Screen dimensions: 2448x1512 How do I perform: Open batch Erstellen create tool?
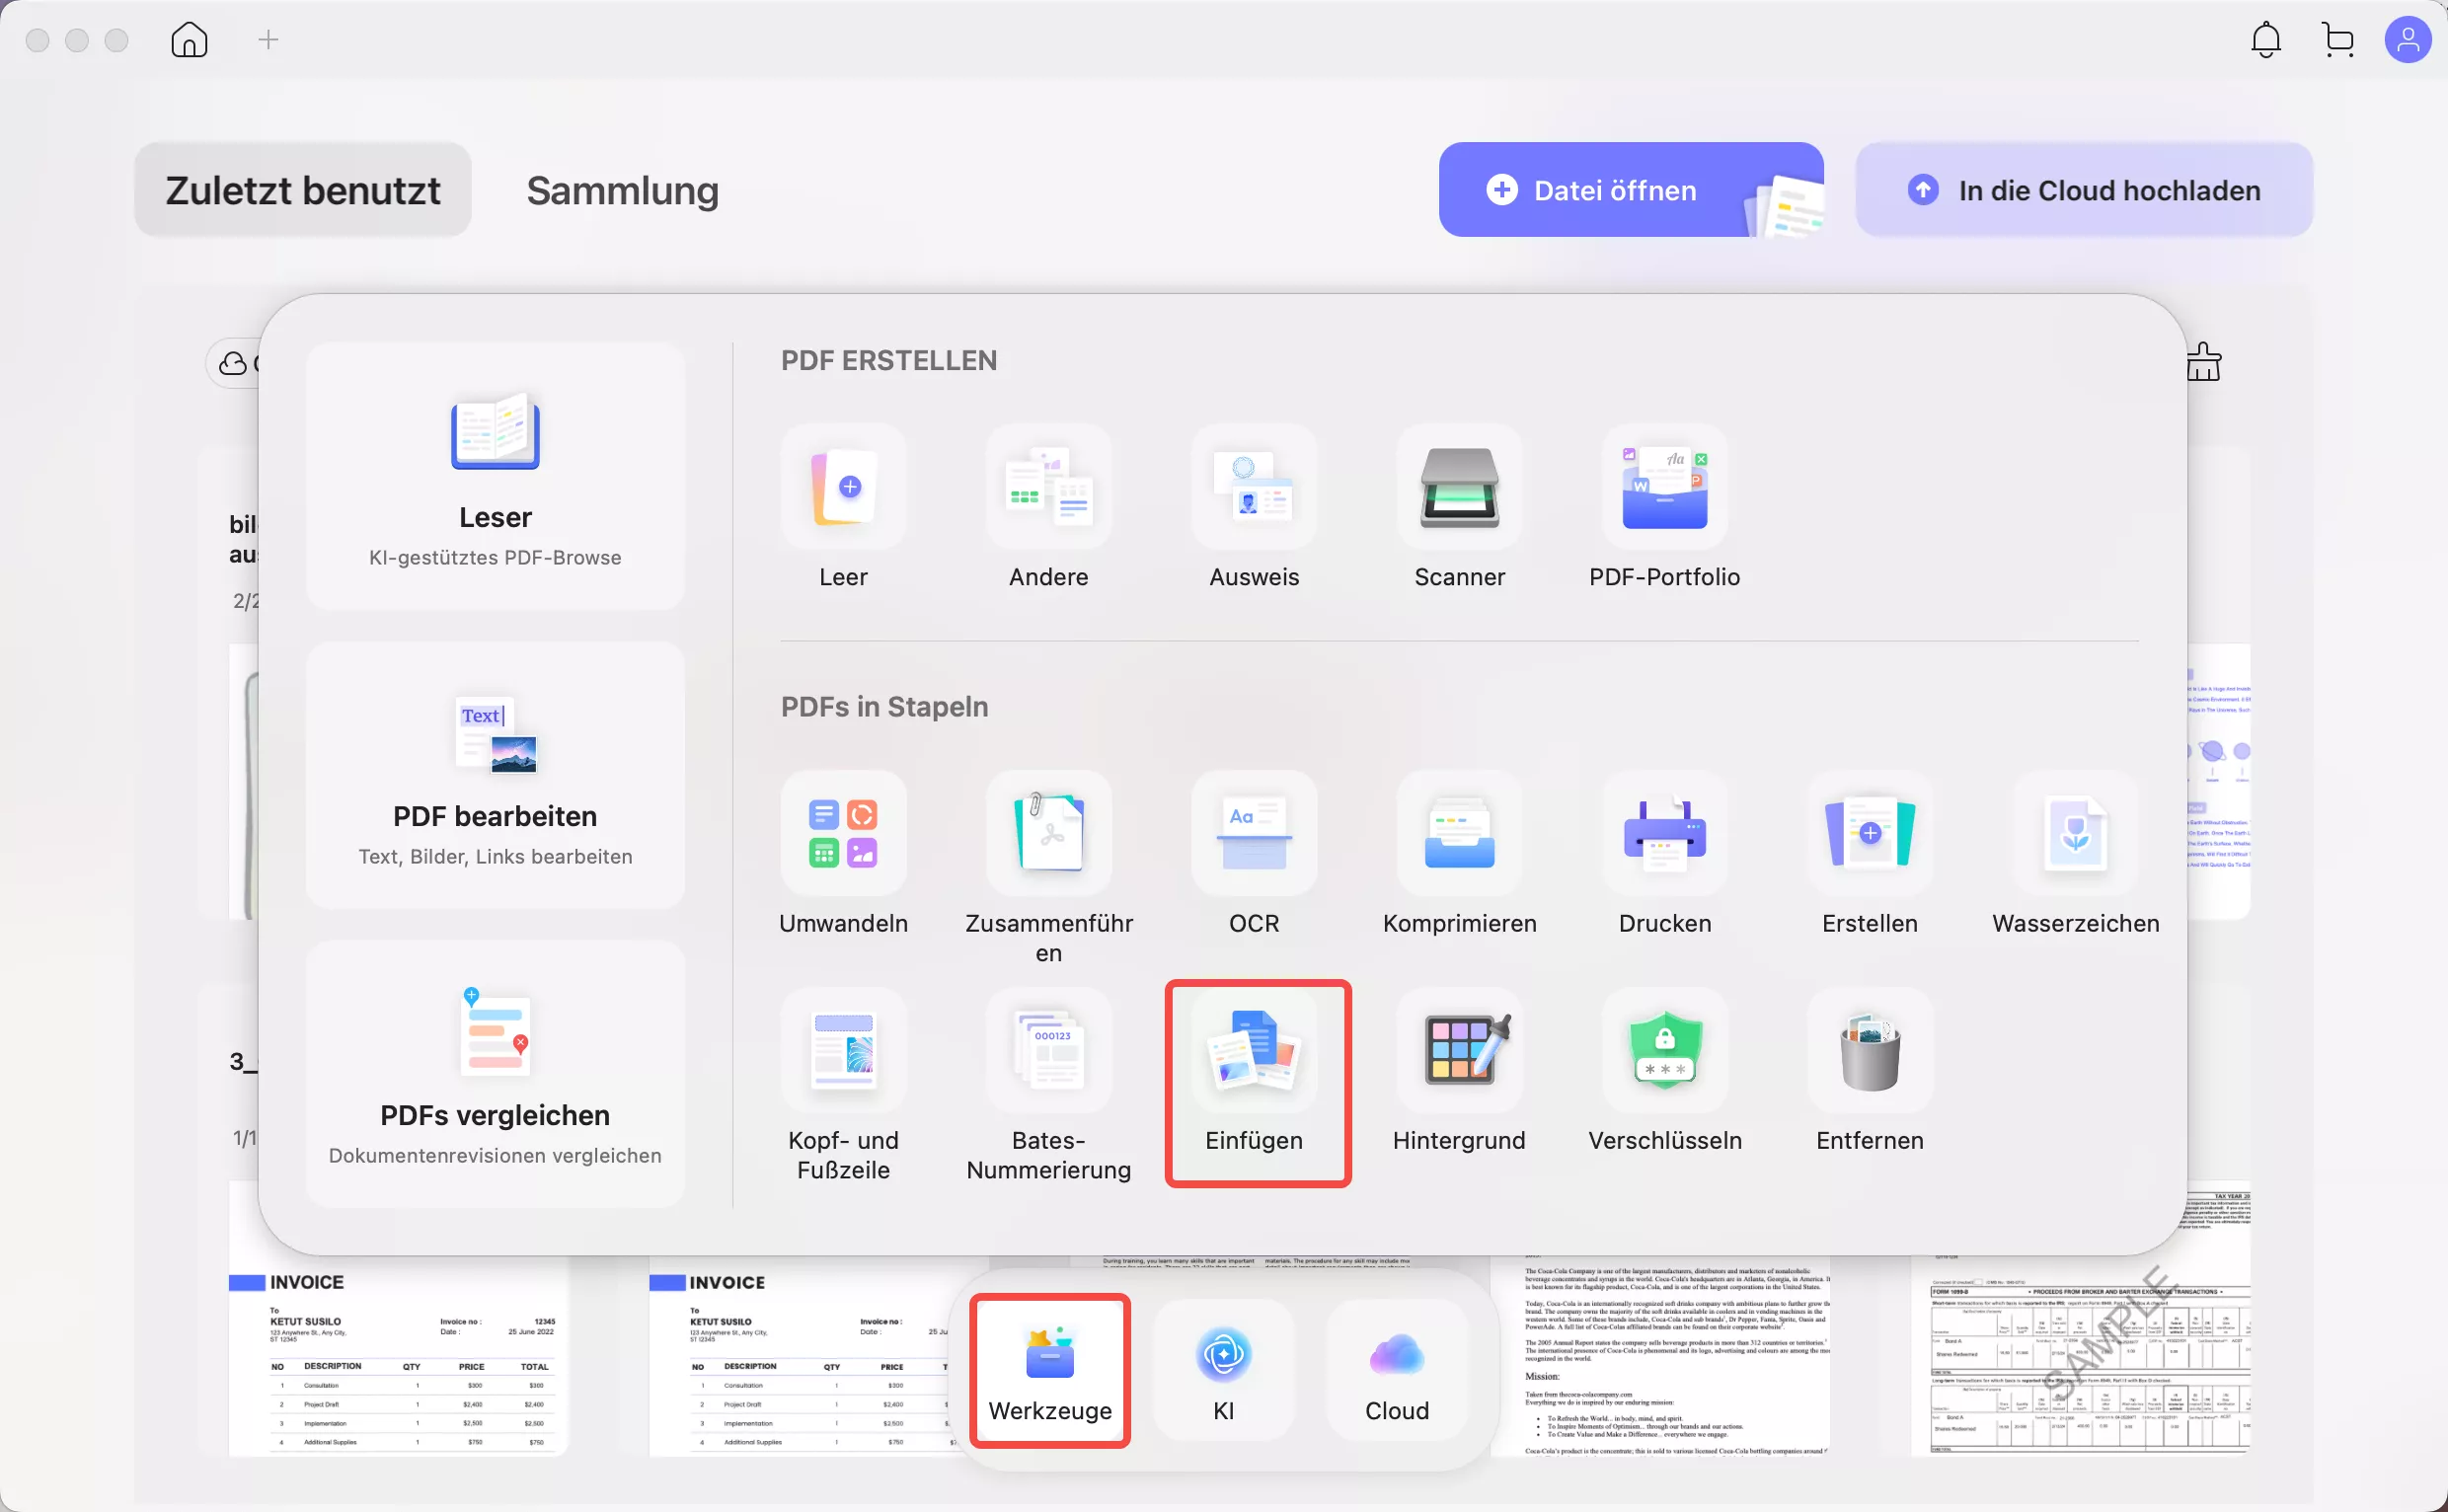(x=1870, y=854)
